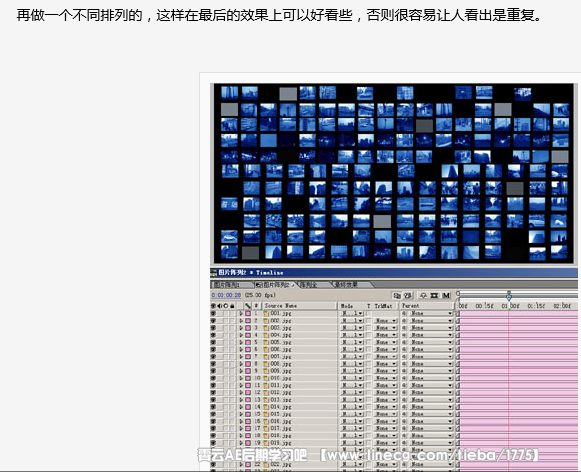This screenshot has width=581, height=472.
Task: Toggle visibility eye of layer 005.jpg
Action: pyautogui.click(x=213, y=342)
